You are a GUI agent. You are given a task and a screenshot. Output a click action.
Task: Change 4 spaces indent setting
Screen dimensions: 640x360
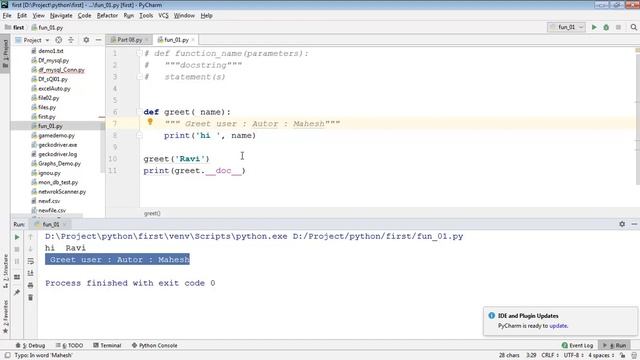point(601,356)
